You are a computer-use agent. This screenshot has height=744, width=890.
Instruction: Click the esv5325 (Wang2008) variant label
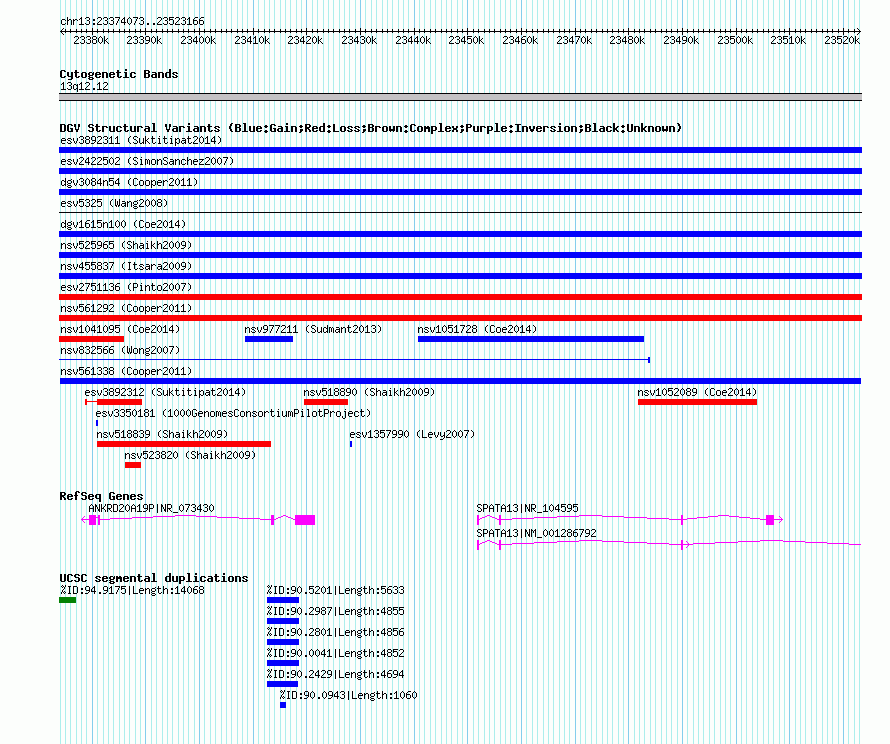coord(114,203)
